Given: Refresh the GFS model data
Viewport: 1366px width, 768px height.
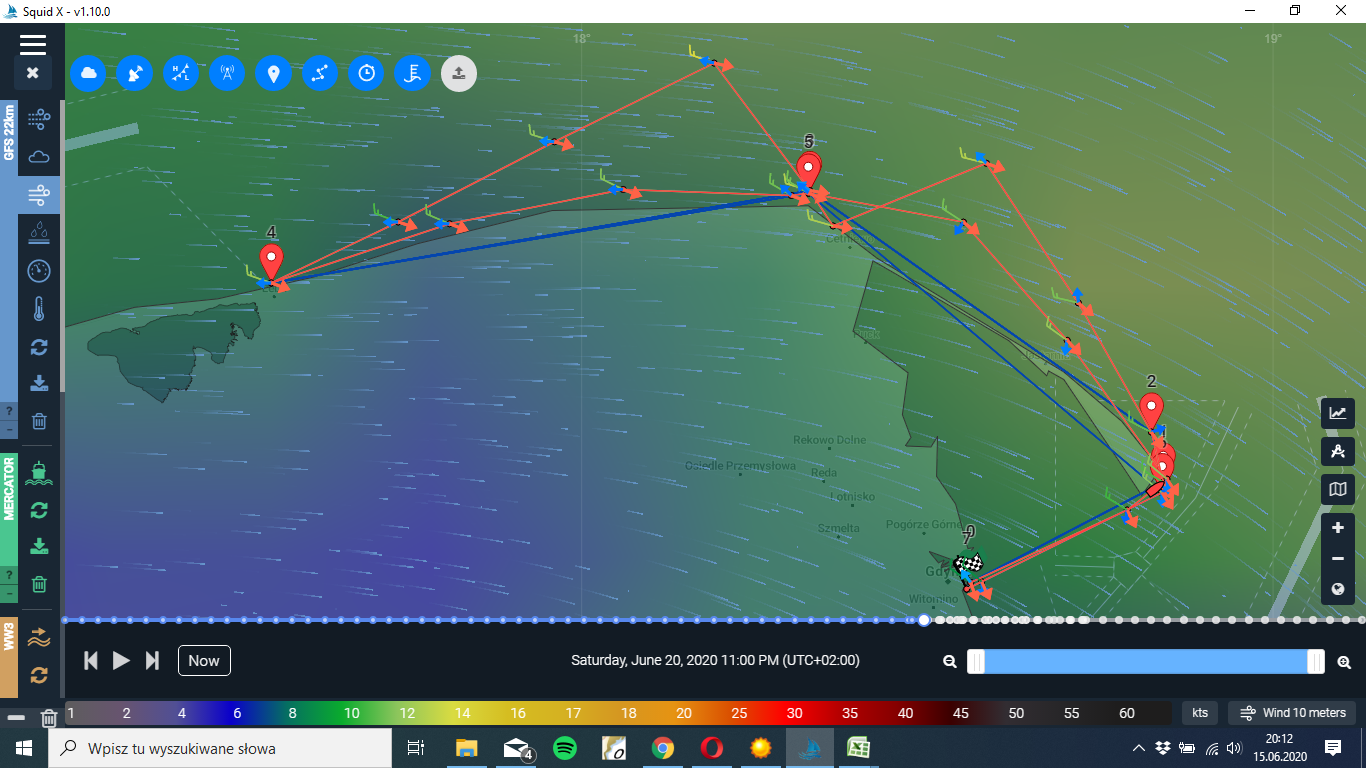Looking at the screenshot, I should pyautogui.click(x=39, y=347).
